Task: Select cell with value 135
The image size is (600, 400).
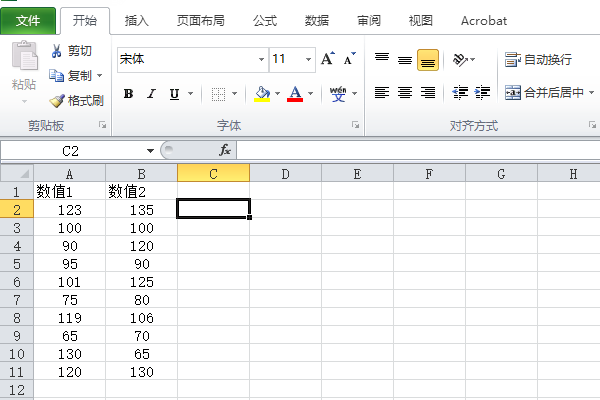Action: 141,210
